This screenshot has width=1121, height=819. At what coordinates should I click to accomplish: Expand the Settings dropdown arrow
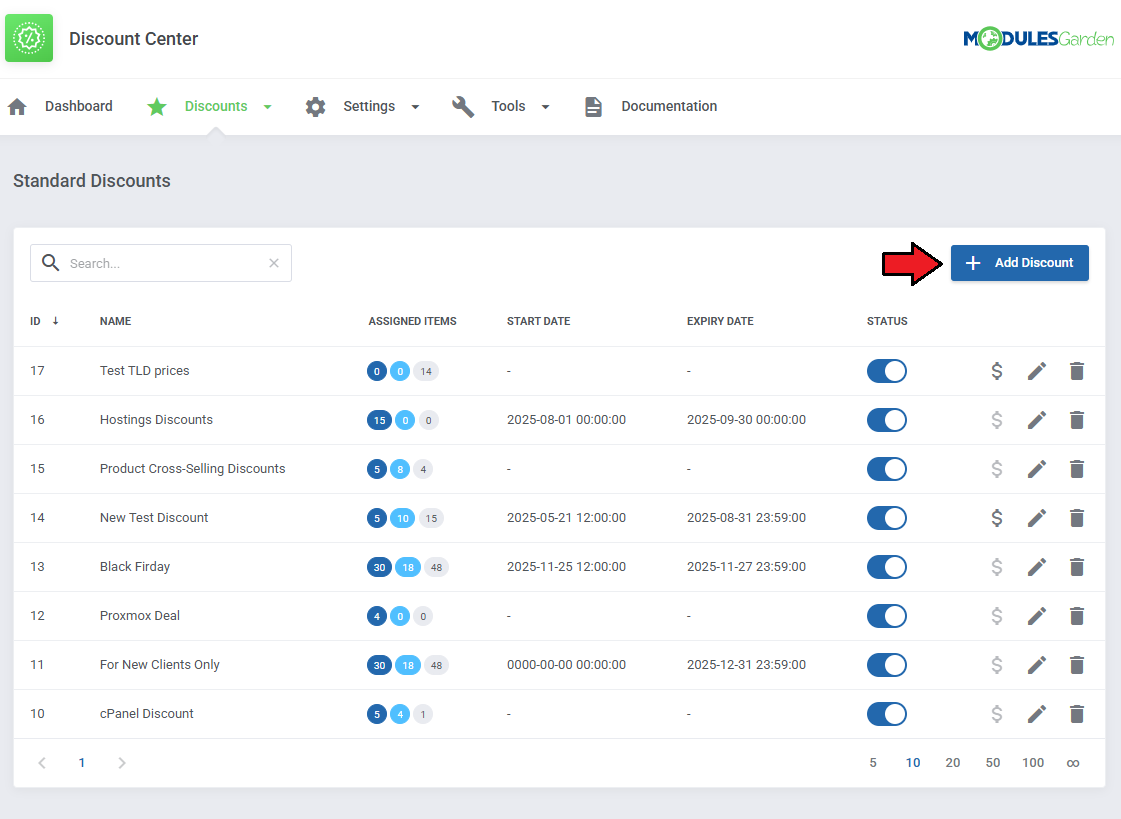click(415, 107)
